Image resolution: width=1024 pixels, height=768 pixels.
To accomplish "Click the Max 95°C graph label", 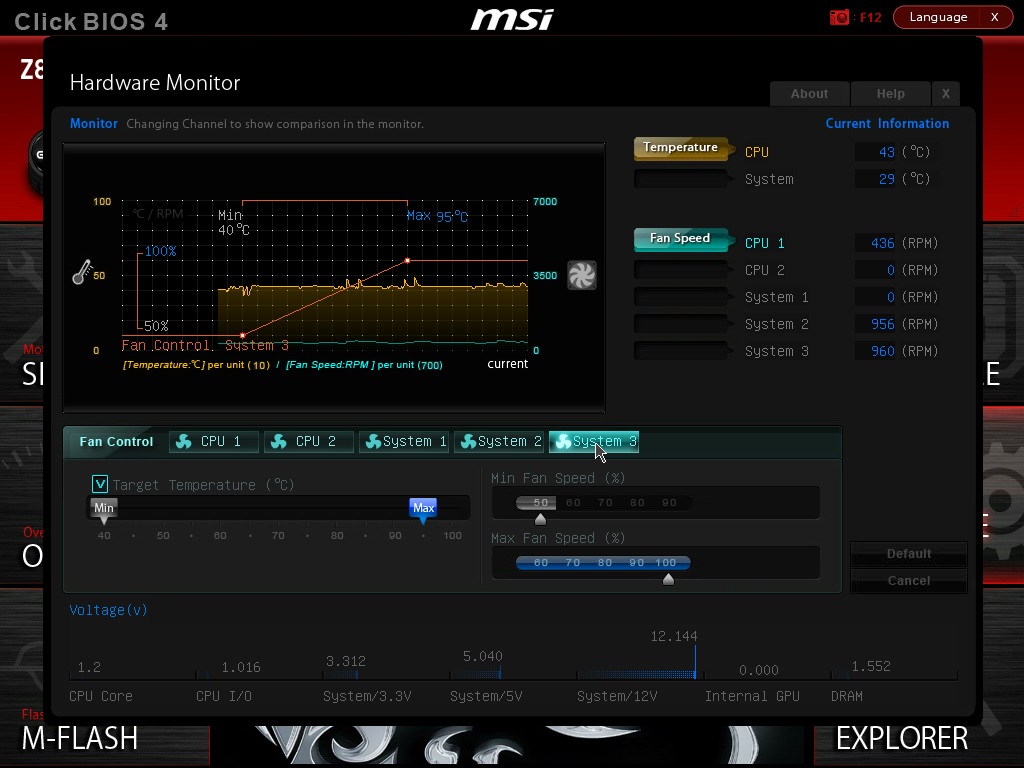I will coord(437,216).
